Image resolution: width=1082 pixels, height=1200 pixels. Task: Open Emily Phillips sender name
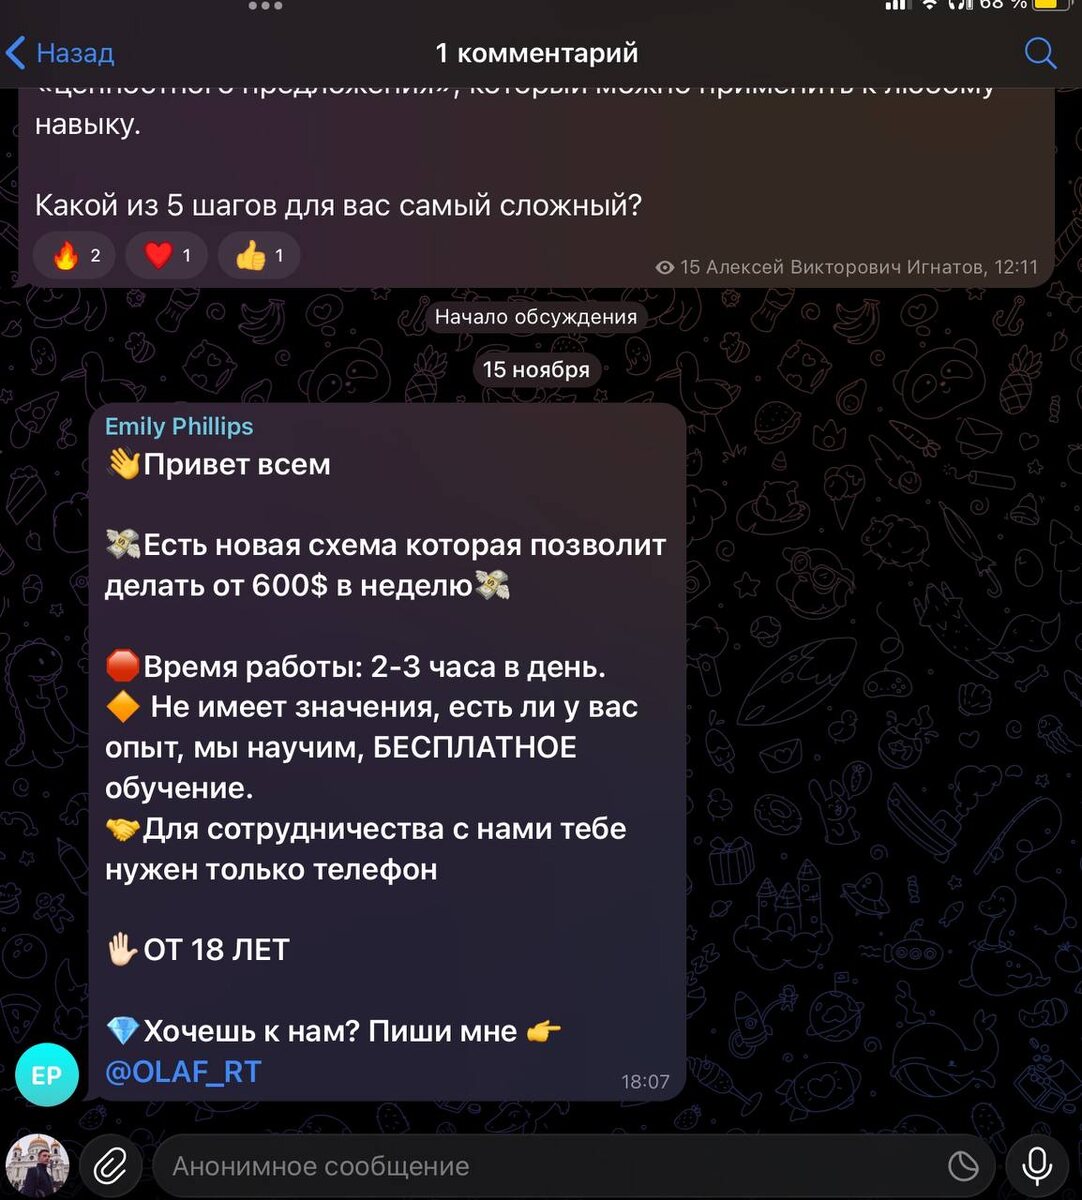pyautogui.click(x=179, y=426)
